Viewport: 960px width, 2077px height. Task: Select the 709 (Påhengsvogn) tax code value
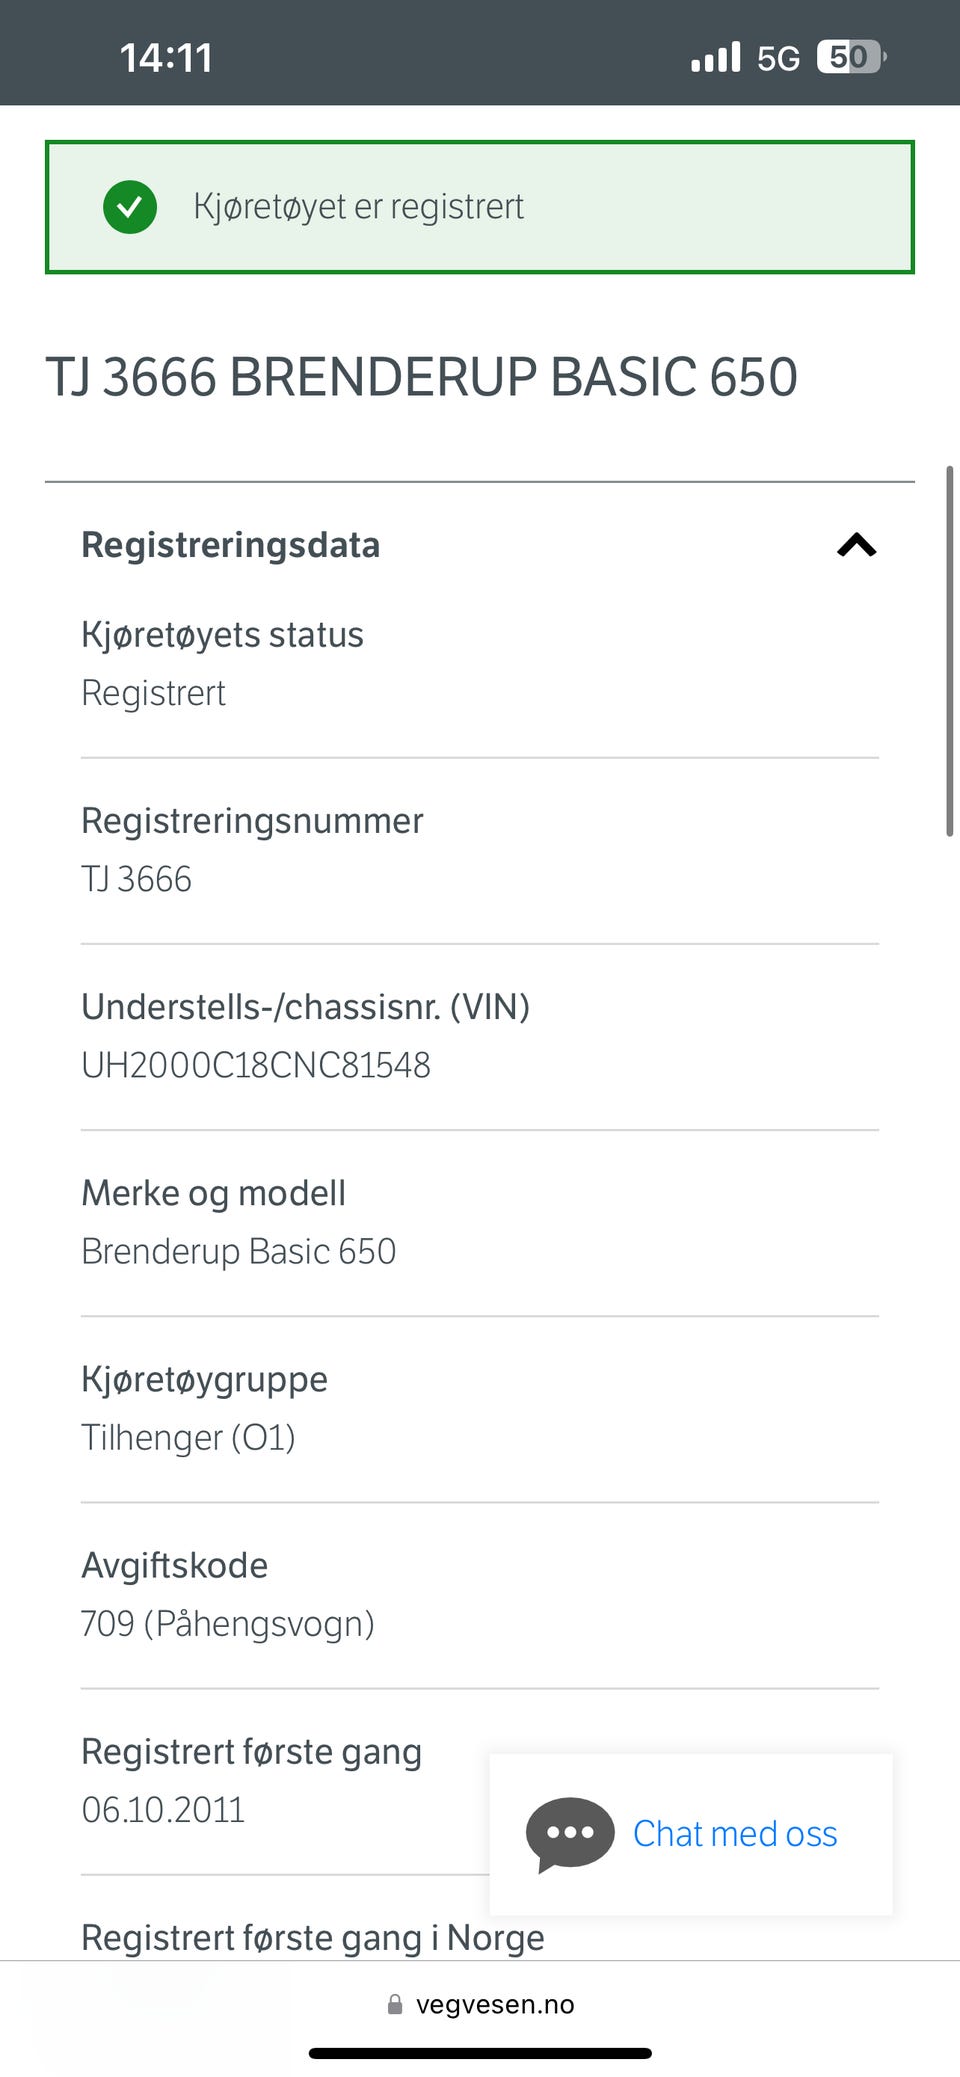tap(228, 1623)
